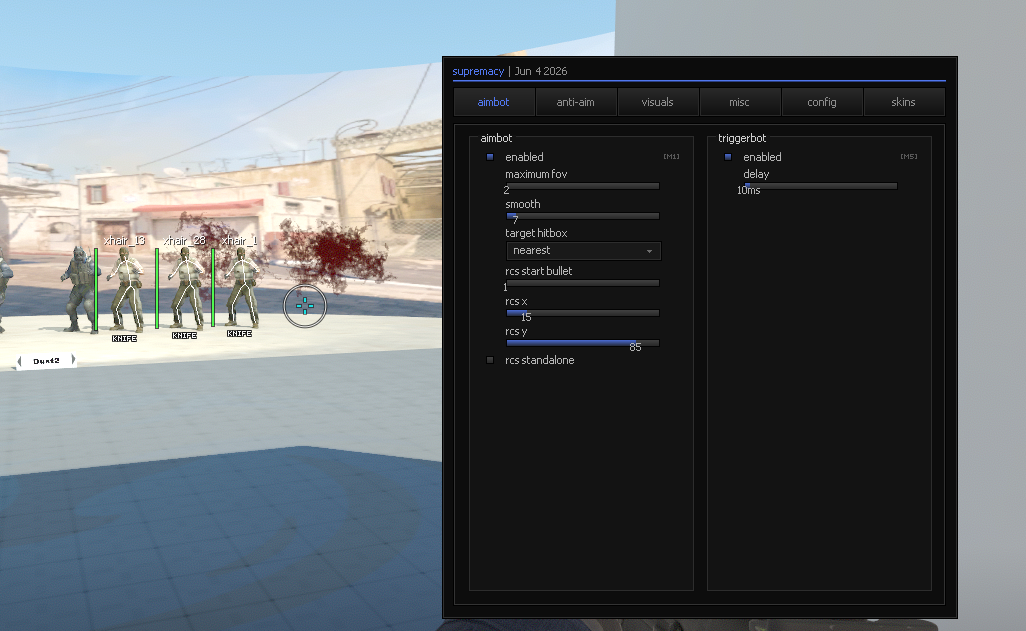The width and height of the screenshot is (1026, 631).
Task: Click the 85 value on rcs y
Action: pos(635,348)
